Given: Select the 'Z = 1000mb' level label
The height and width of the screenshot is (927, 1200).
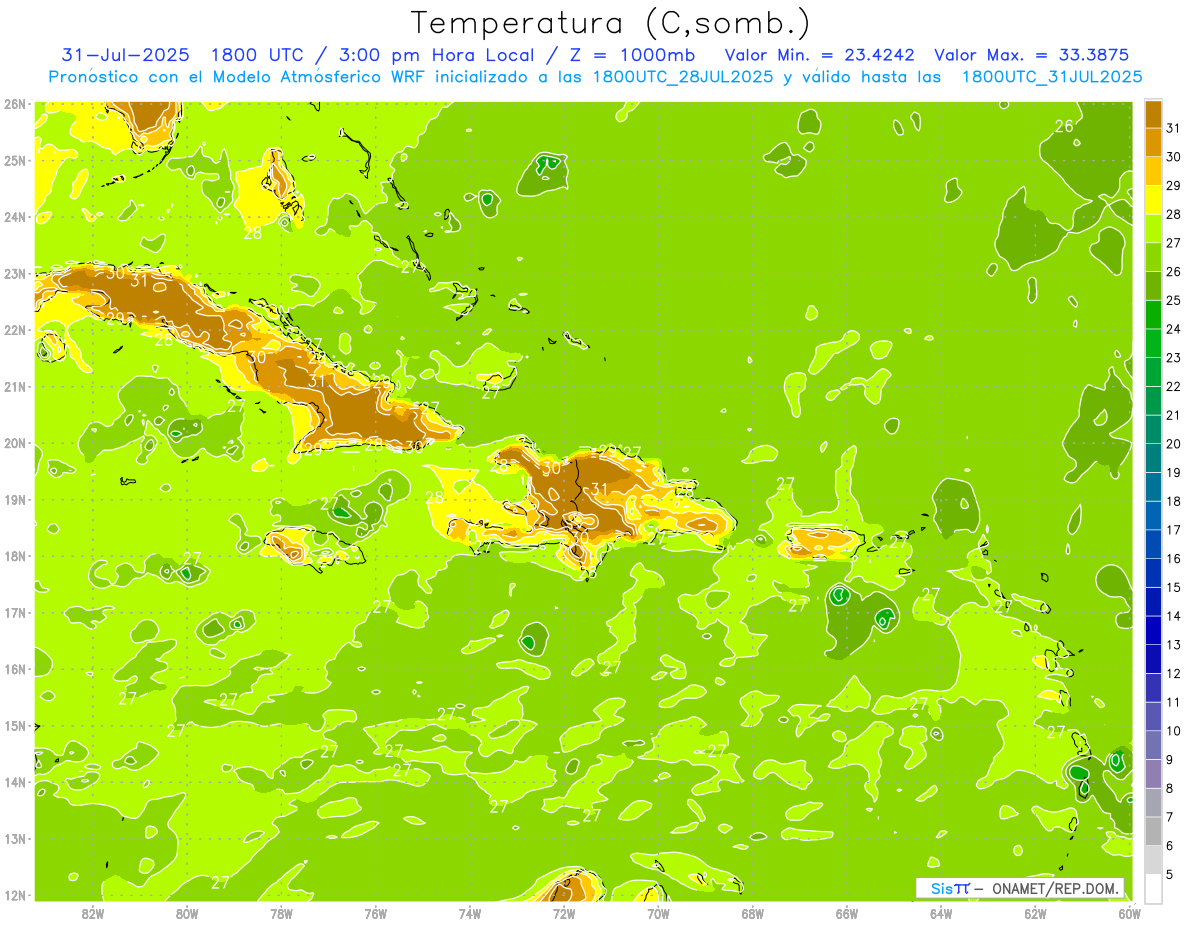Looking at the screenshot, I should tap(634, 54).
